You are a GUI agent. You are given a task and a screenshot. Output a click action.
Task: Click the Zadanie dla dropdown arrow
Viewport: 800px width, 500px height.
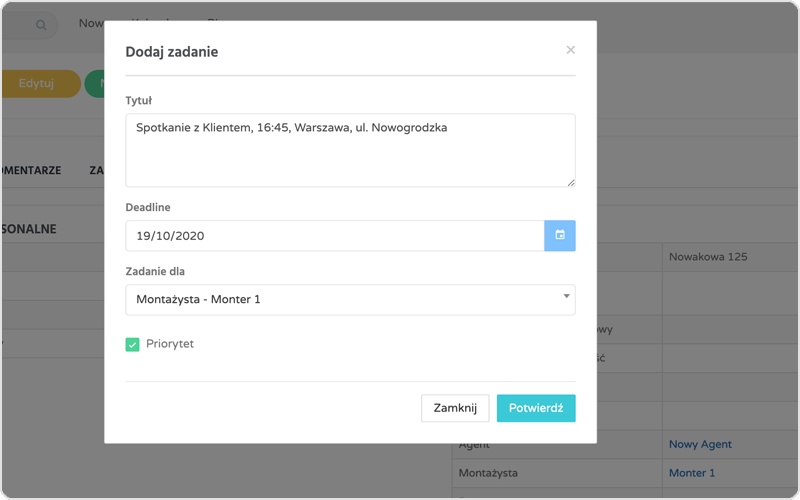tap(566, 297)
